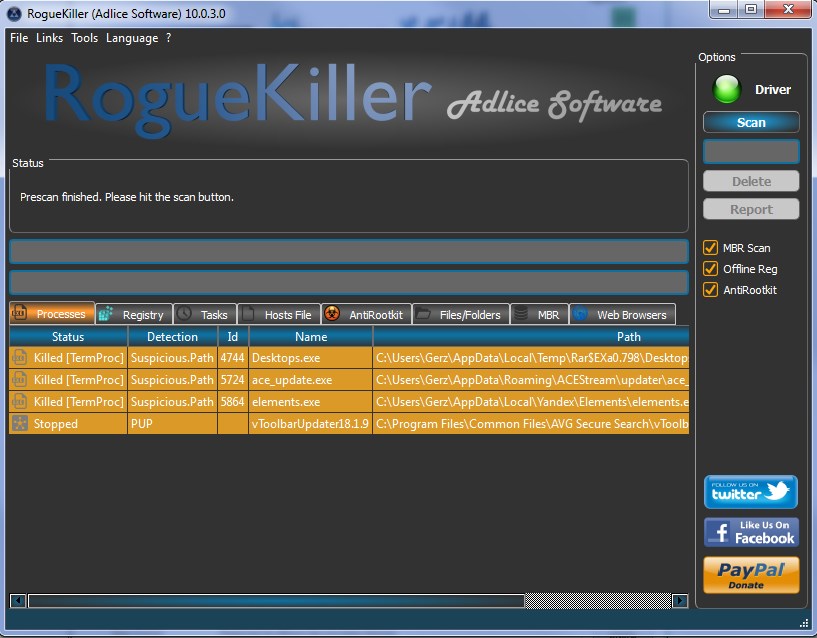
Task: Click the Hosts File document icon
Action: [x=249, y=314]
